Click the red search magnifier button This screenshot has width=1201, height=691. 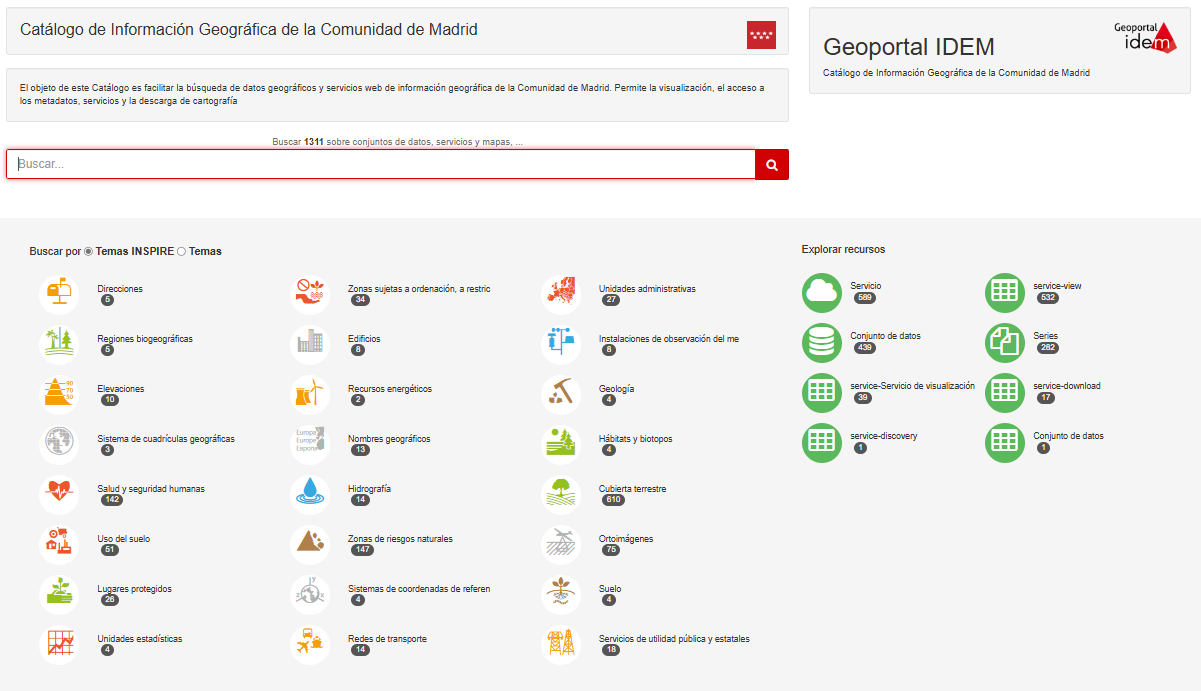pyautogui.click(x=771, y=164)
